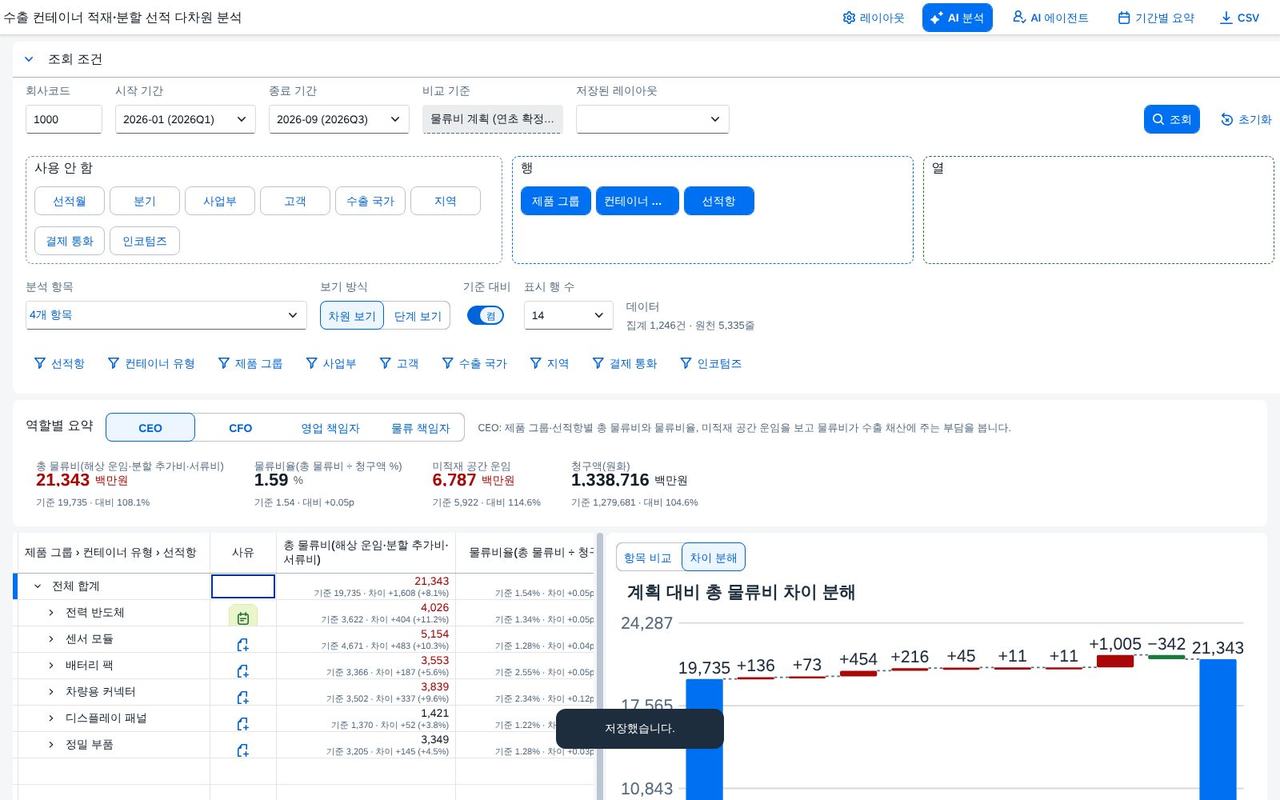Open the 저장된 레이아웃 dropdown
Viewport: 1280px width, 800px height.
pyautogui.click(x=652, y=119)
